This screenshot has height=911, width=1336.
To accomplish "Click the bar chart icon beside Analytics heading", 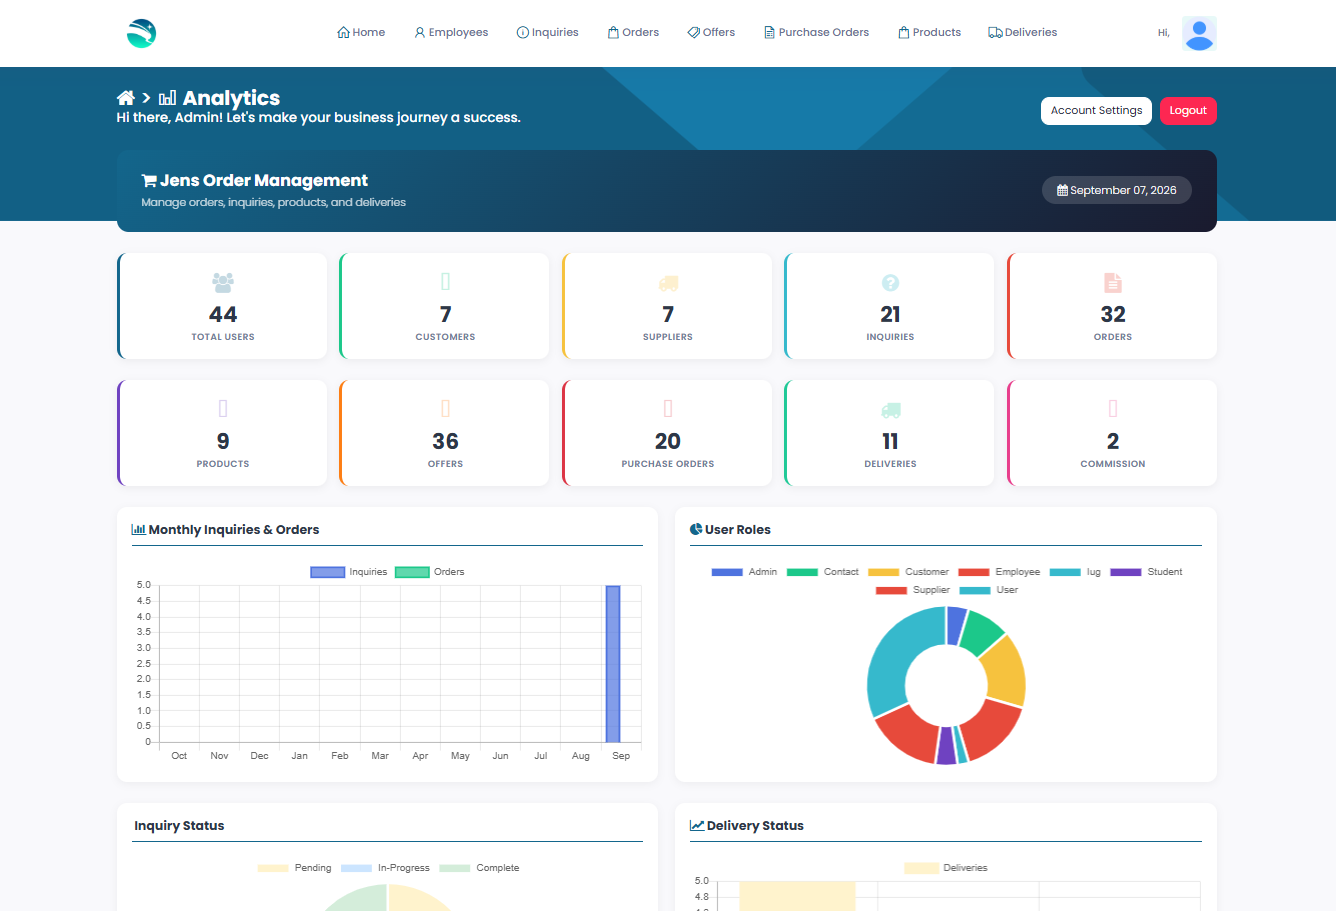I will pyautogui.click(x=168, y=98).
